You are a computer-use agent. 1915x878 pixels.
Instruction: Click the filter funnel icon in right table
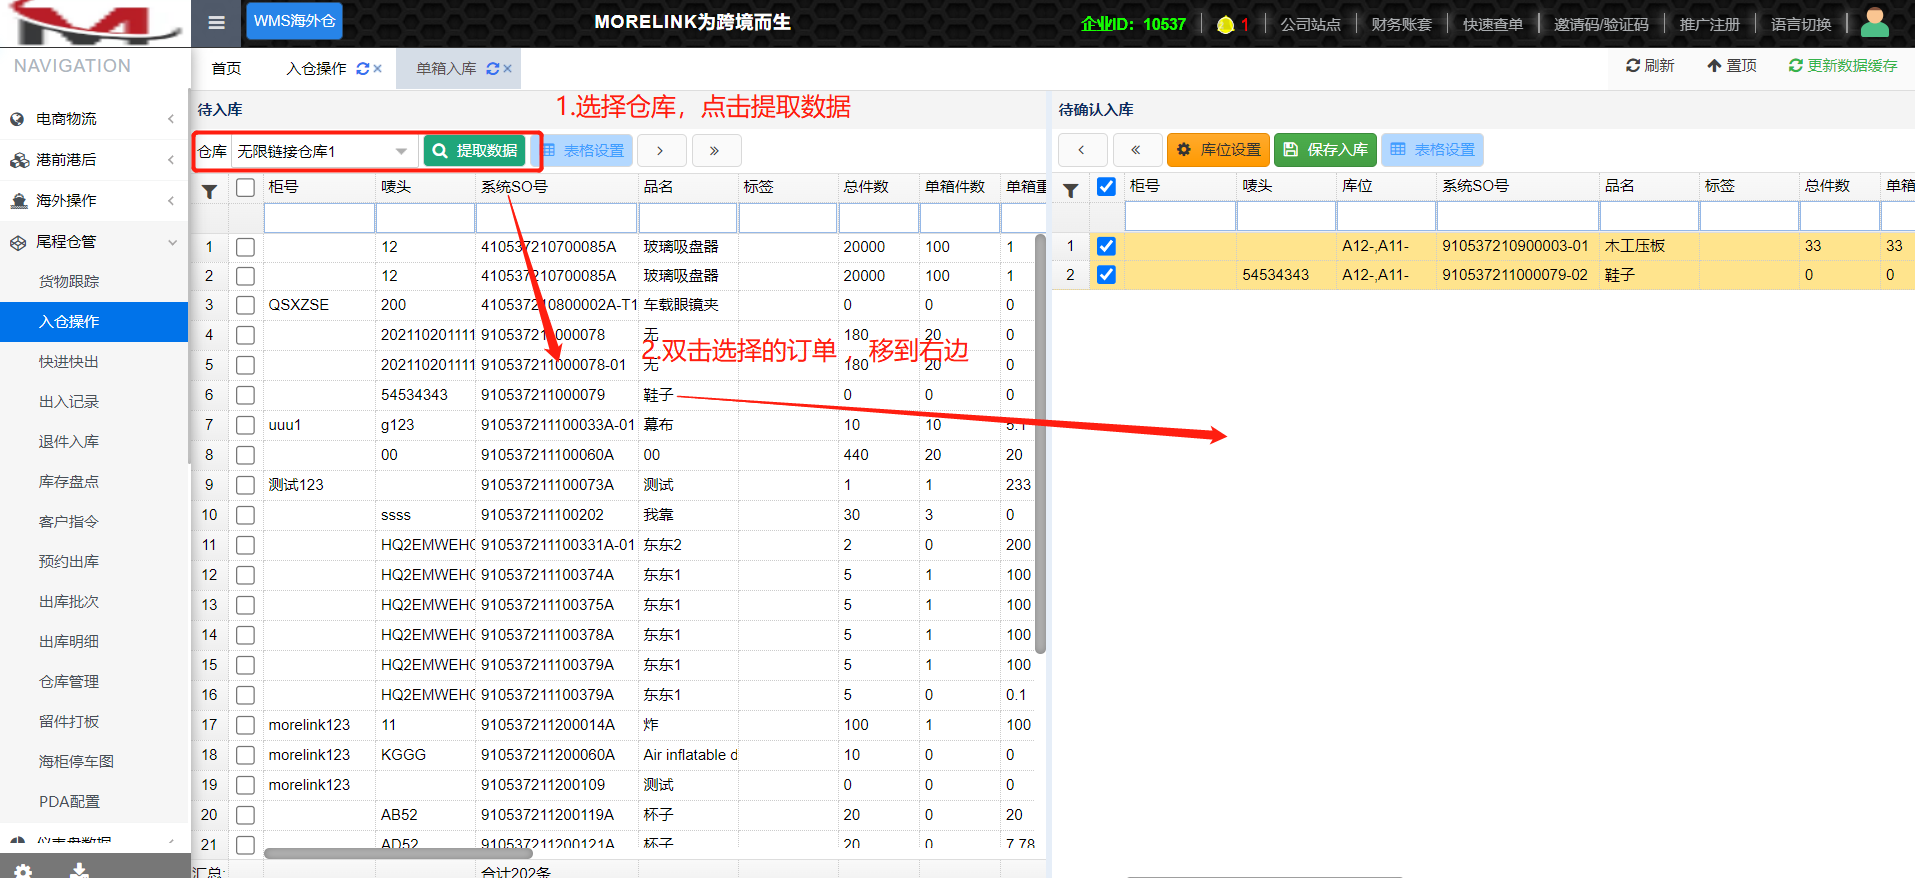click(x=1070, y=190)
